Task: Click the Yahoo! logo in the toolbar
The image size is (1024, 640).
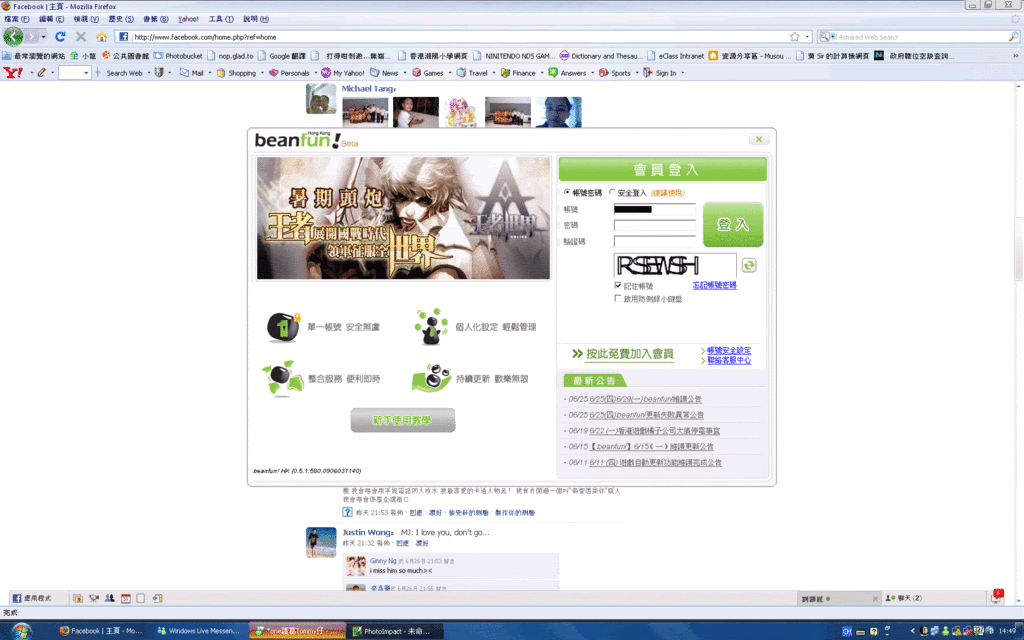Action: tap(12, 72)
